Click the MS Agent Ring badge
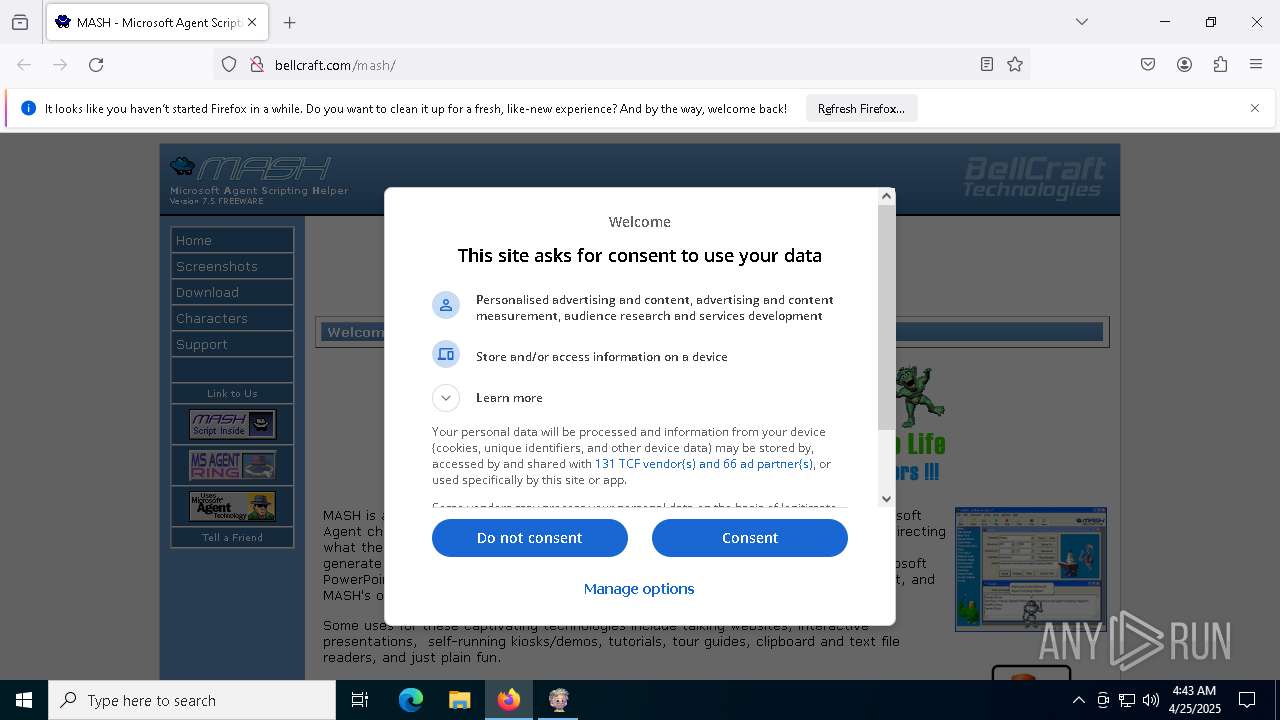Screen dimensions: 1280x720 click(232, 465)
